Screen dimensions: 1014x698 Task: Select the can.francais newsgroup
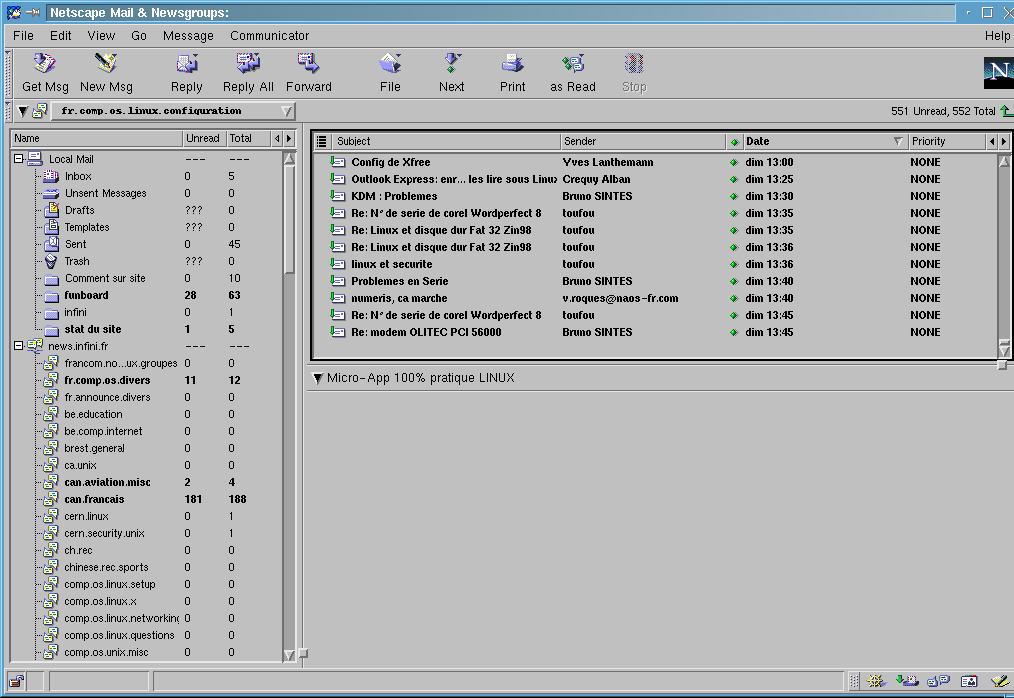(x=94, y=499)
